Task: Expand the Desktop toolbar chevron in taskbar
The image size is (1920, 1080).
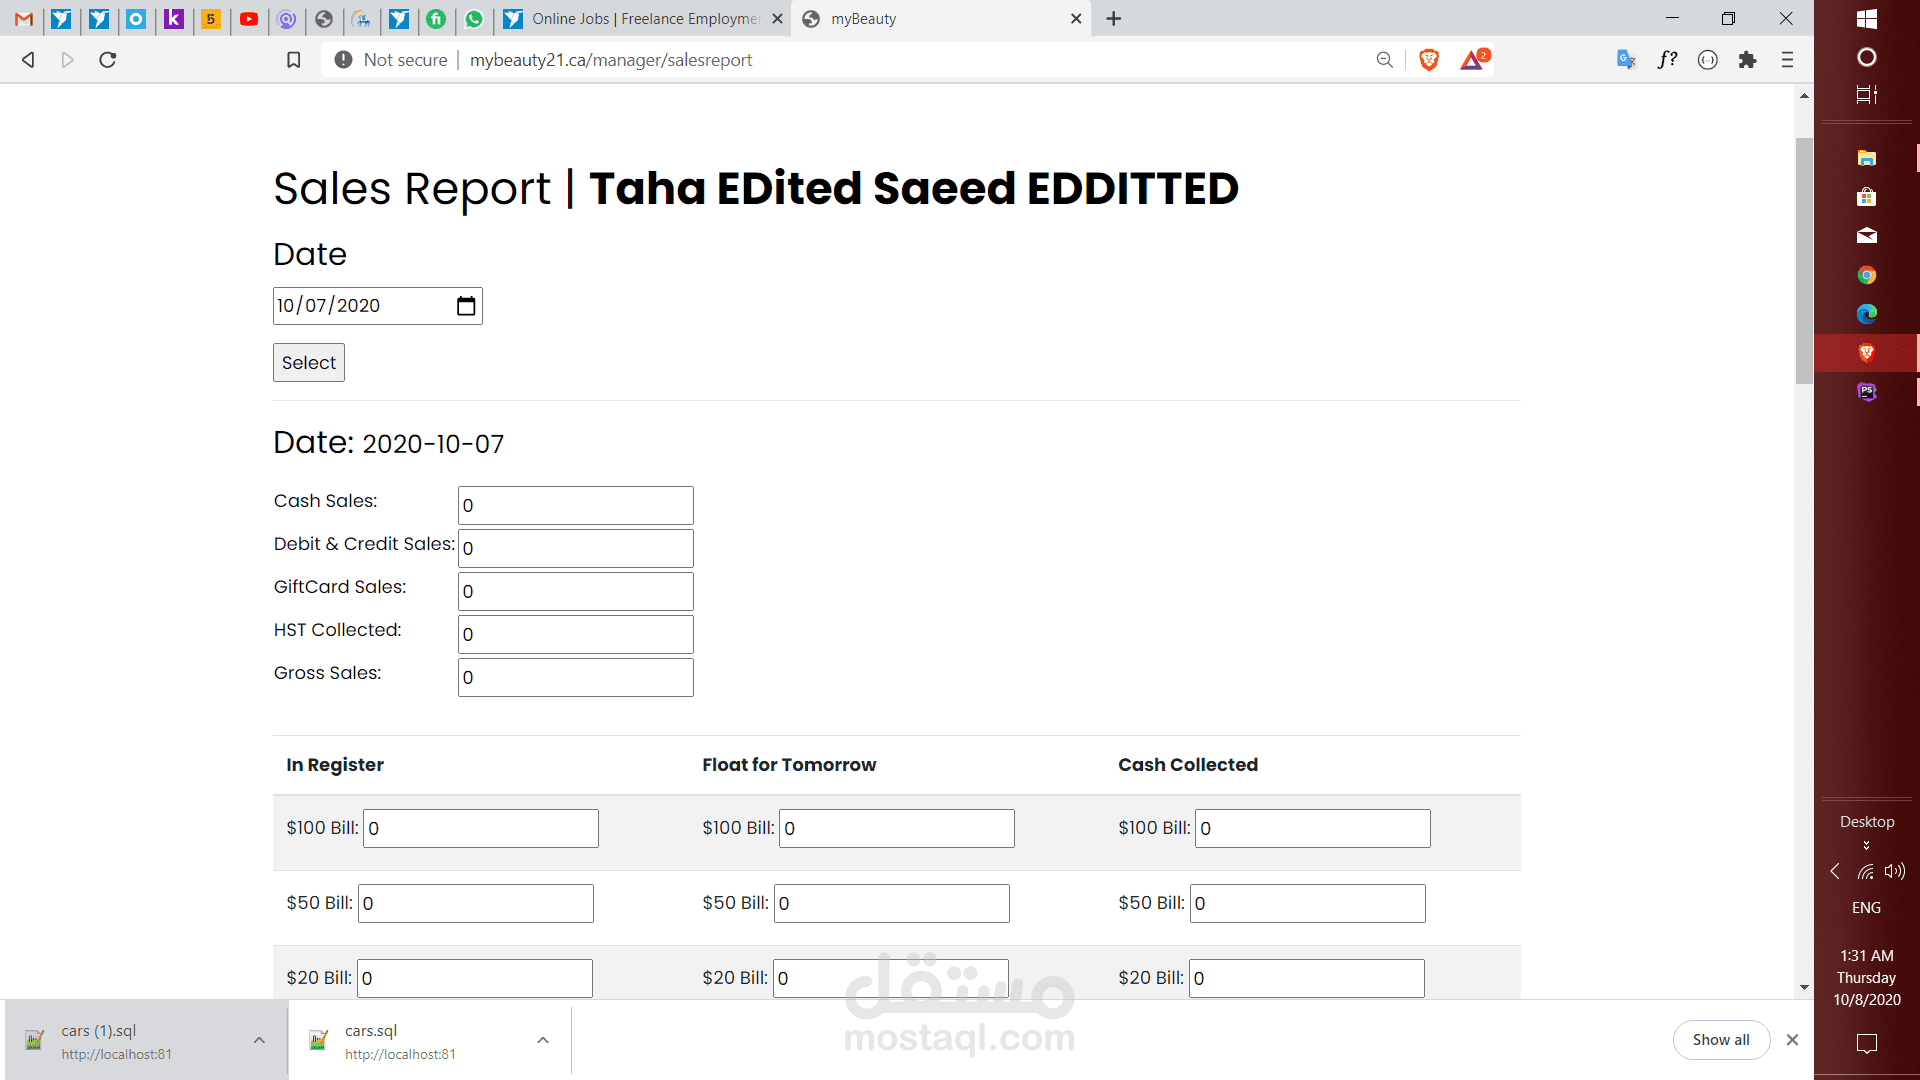Action: (x=1866, y=846)
